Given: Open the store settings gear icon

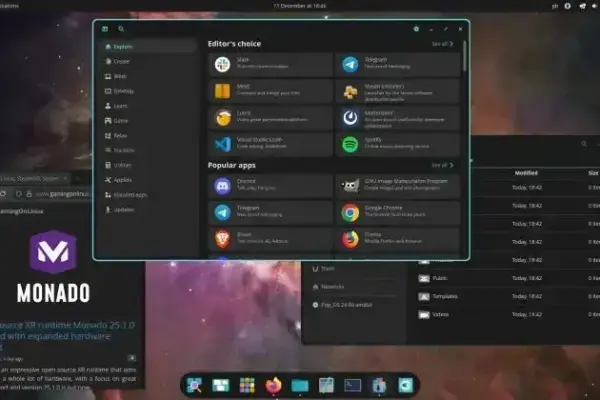Looking at the screenshot, I should coord(416,29).
